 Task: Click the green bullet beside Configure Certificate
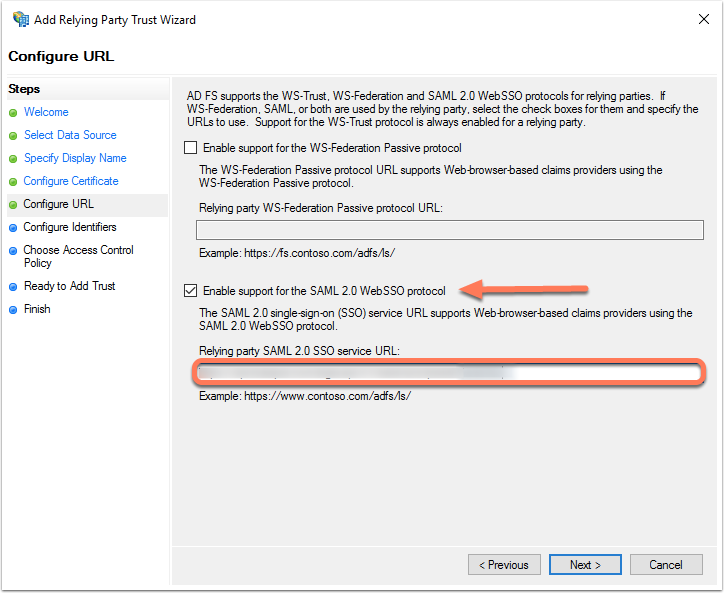13,182
